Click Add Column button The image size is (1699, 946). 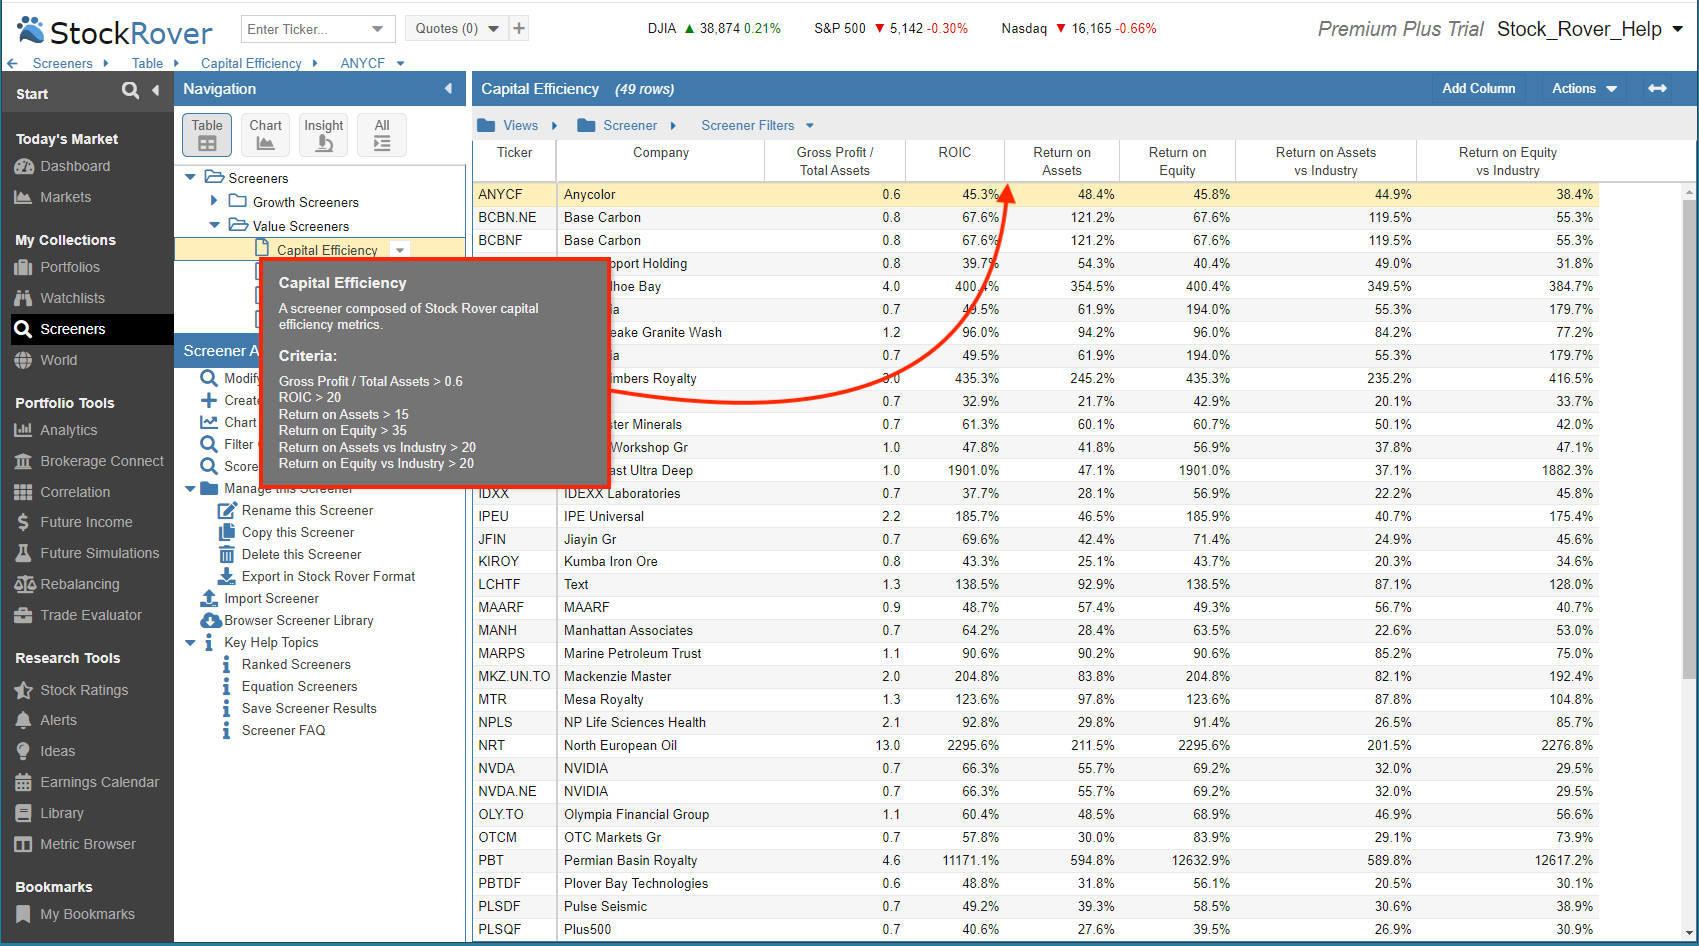click(1478, 88)
